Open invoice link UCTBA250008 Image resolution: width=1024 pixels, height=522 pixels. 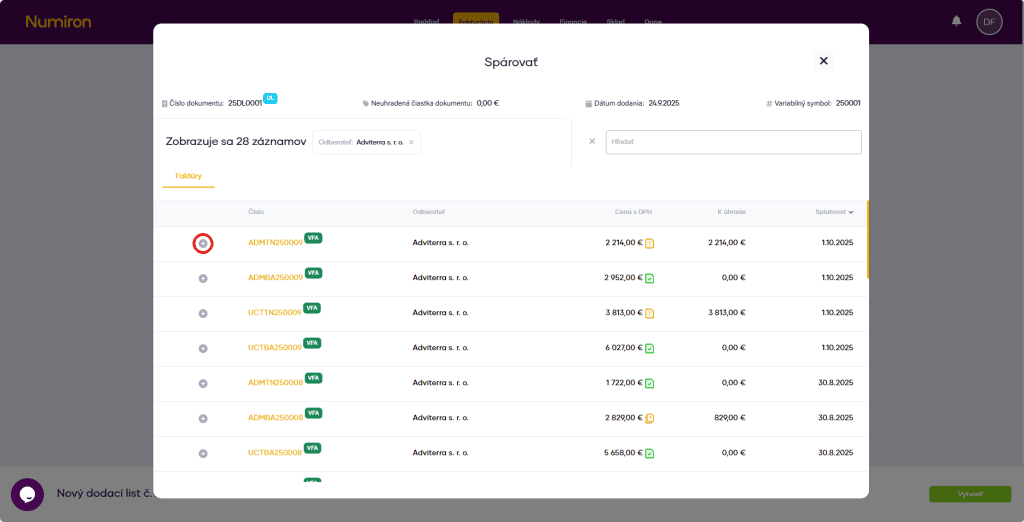tap(275, 453)
